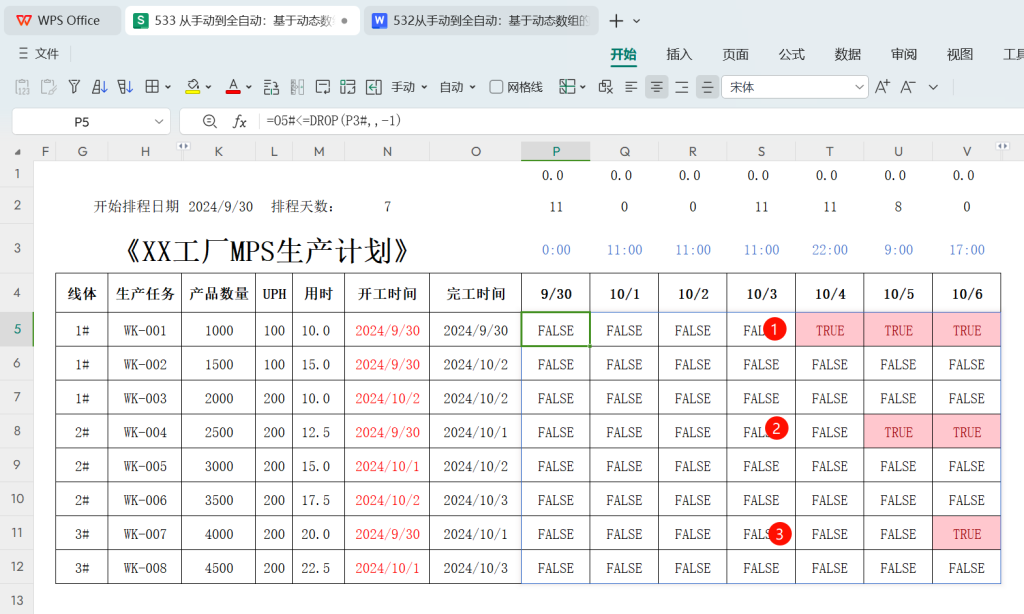The image size is (1024, 614).
Task: Open the WPS Office home tab
Action: pyautogui.click(x=62, y=20)
